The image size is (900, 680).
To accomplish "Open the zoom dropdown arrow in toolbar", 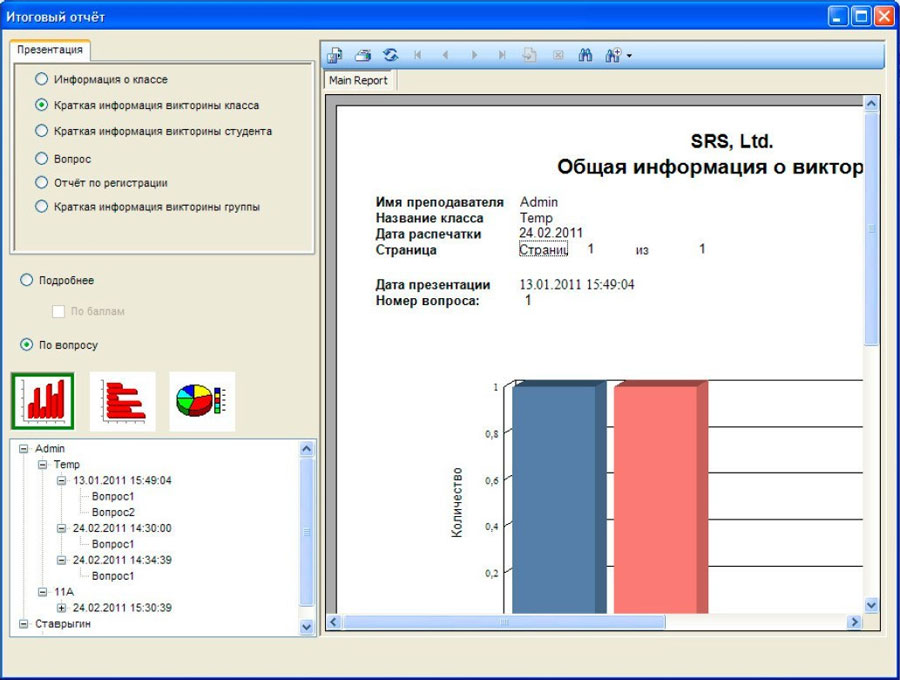I will pyautogui.click(x=628, y=56).
